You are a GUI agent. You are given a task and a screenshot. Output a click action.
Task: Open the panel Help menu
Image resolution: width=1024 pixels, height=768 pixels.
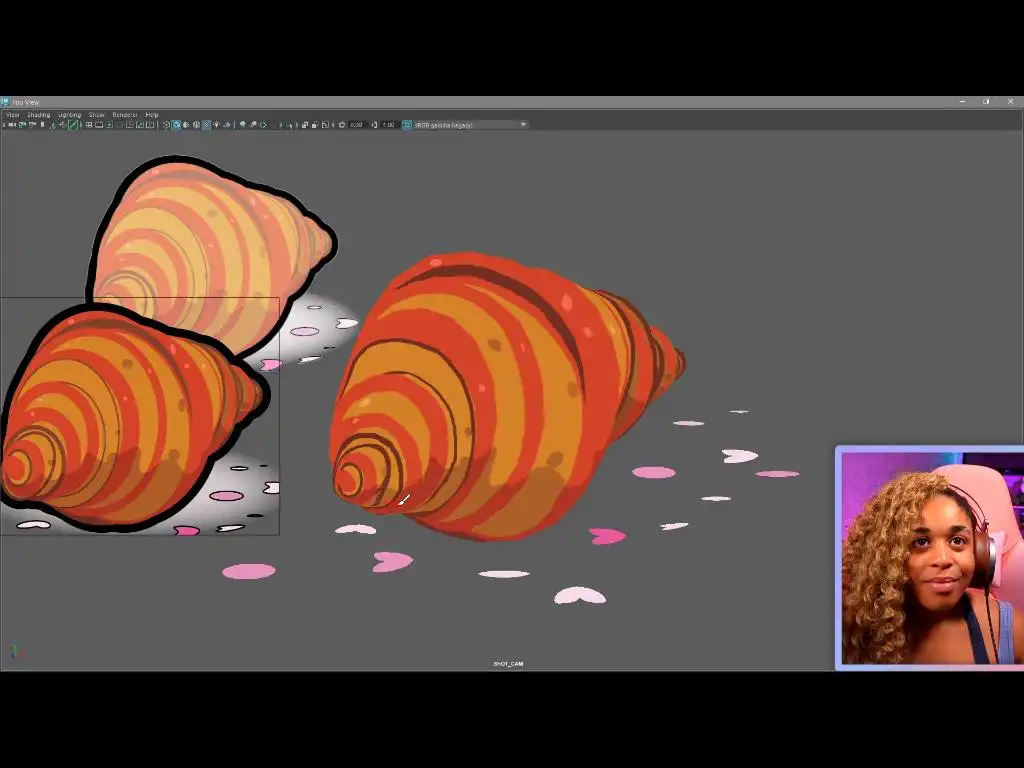pyautogui.click(x=152, y=114)
